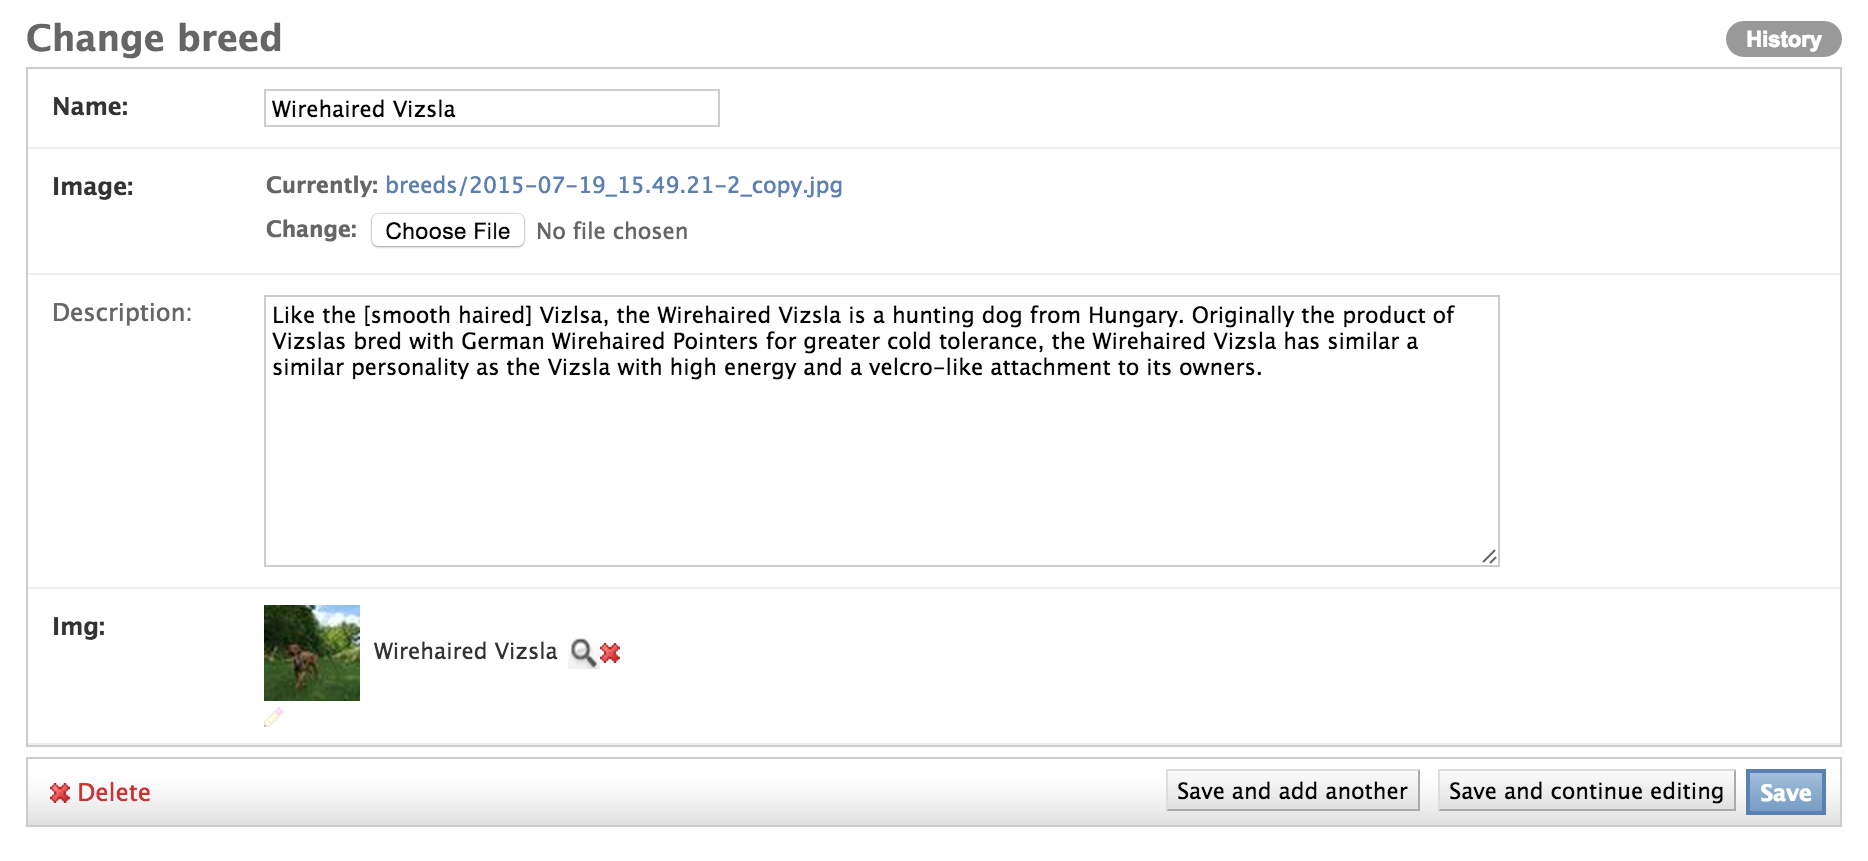
Task: Click the pencil edit icon below thumbnail
Action: point(274,717)
